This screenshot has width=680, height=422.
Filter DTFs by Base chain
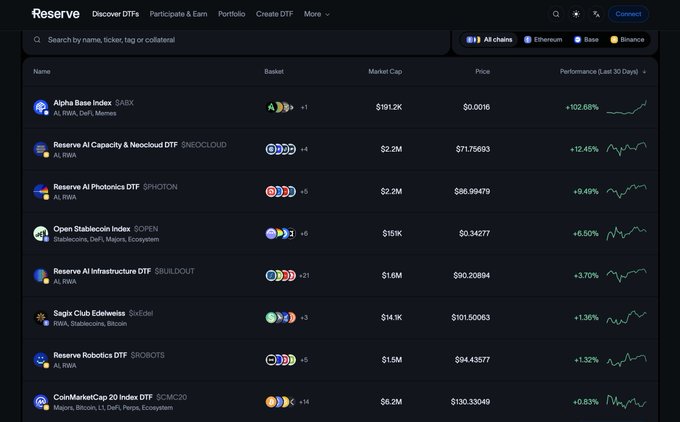tap(586, 39)
